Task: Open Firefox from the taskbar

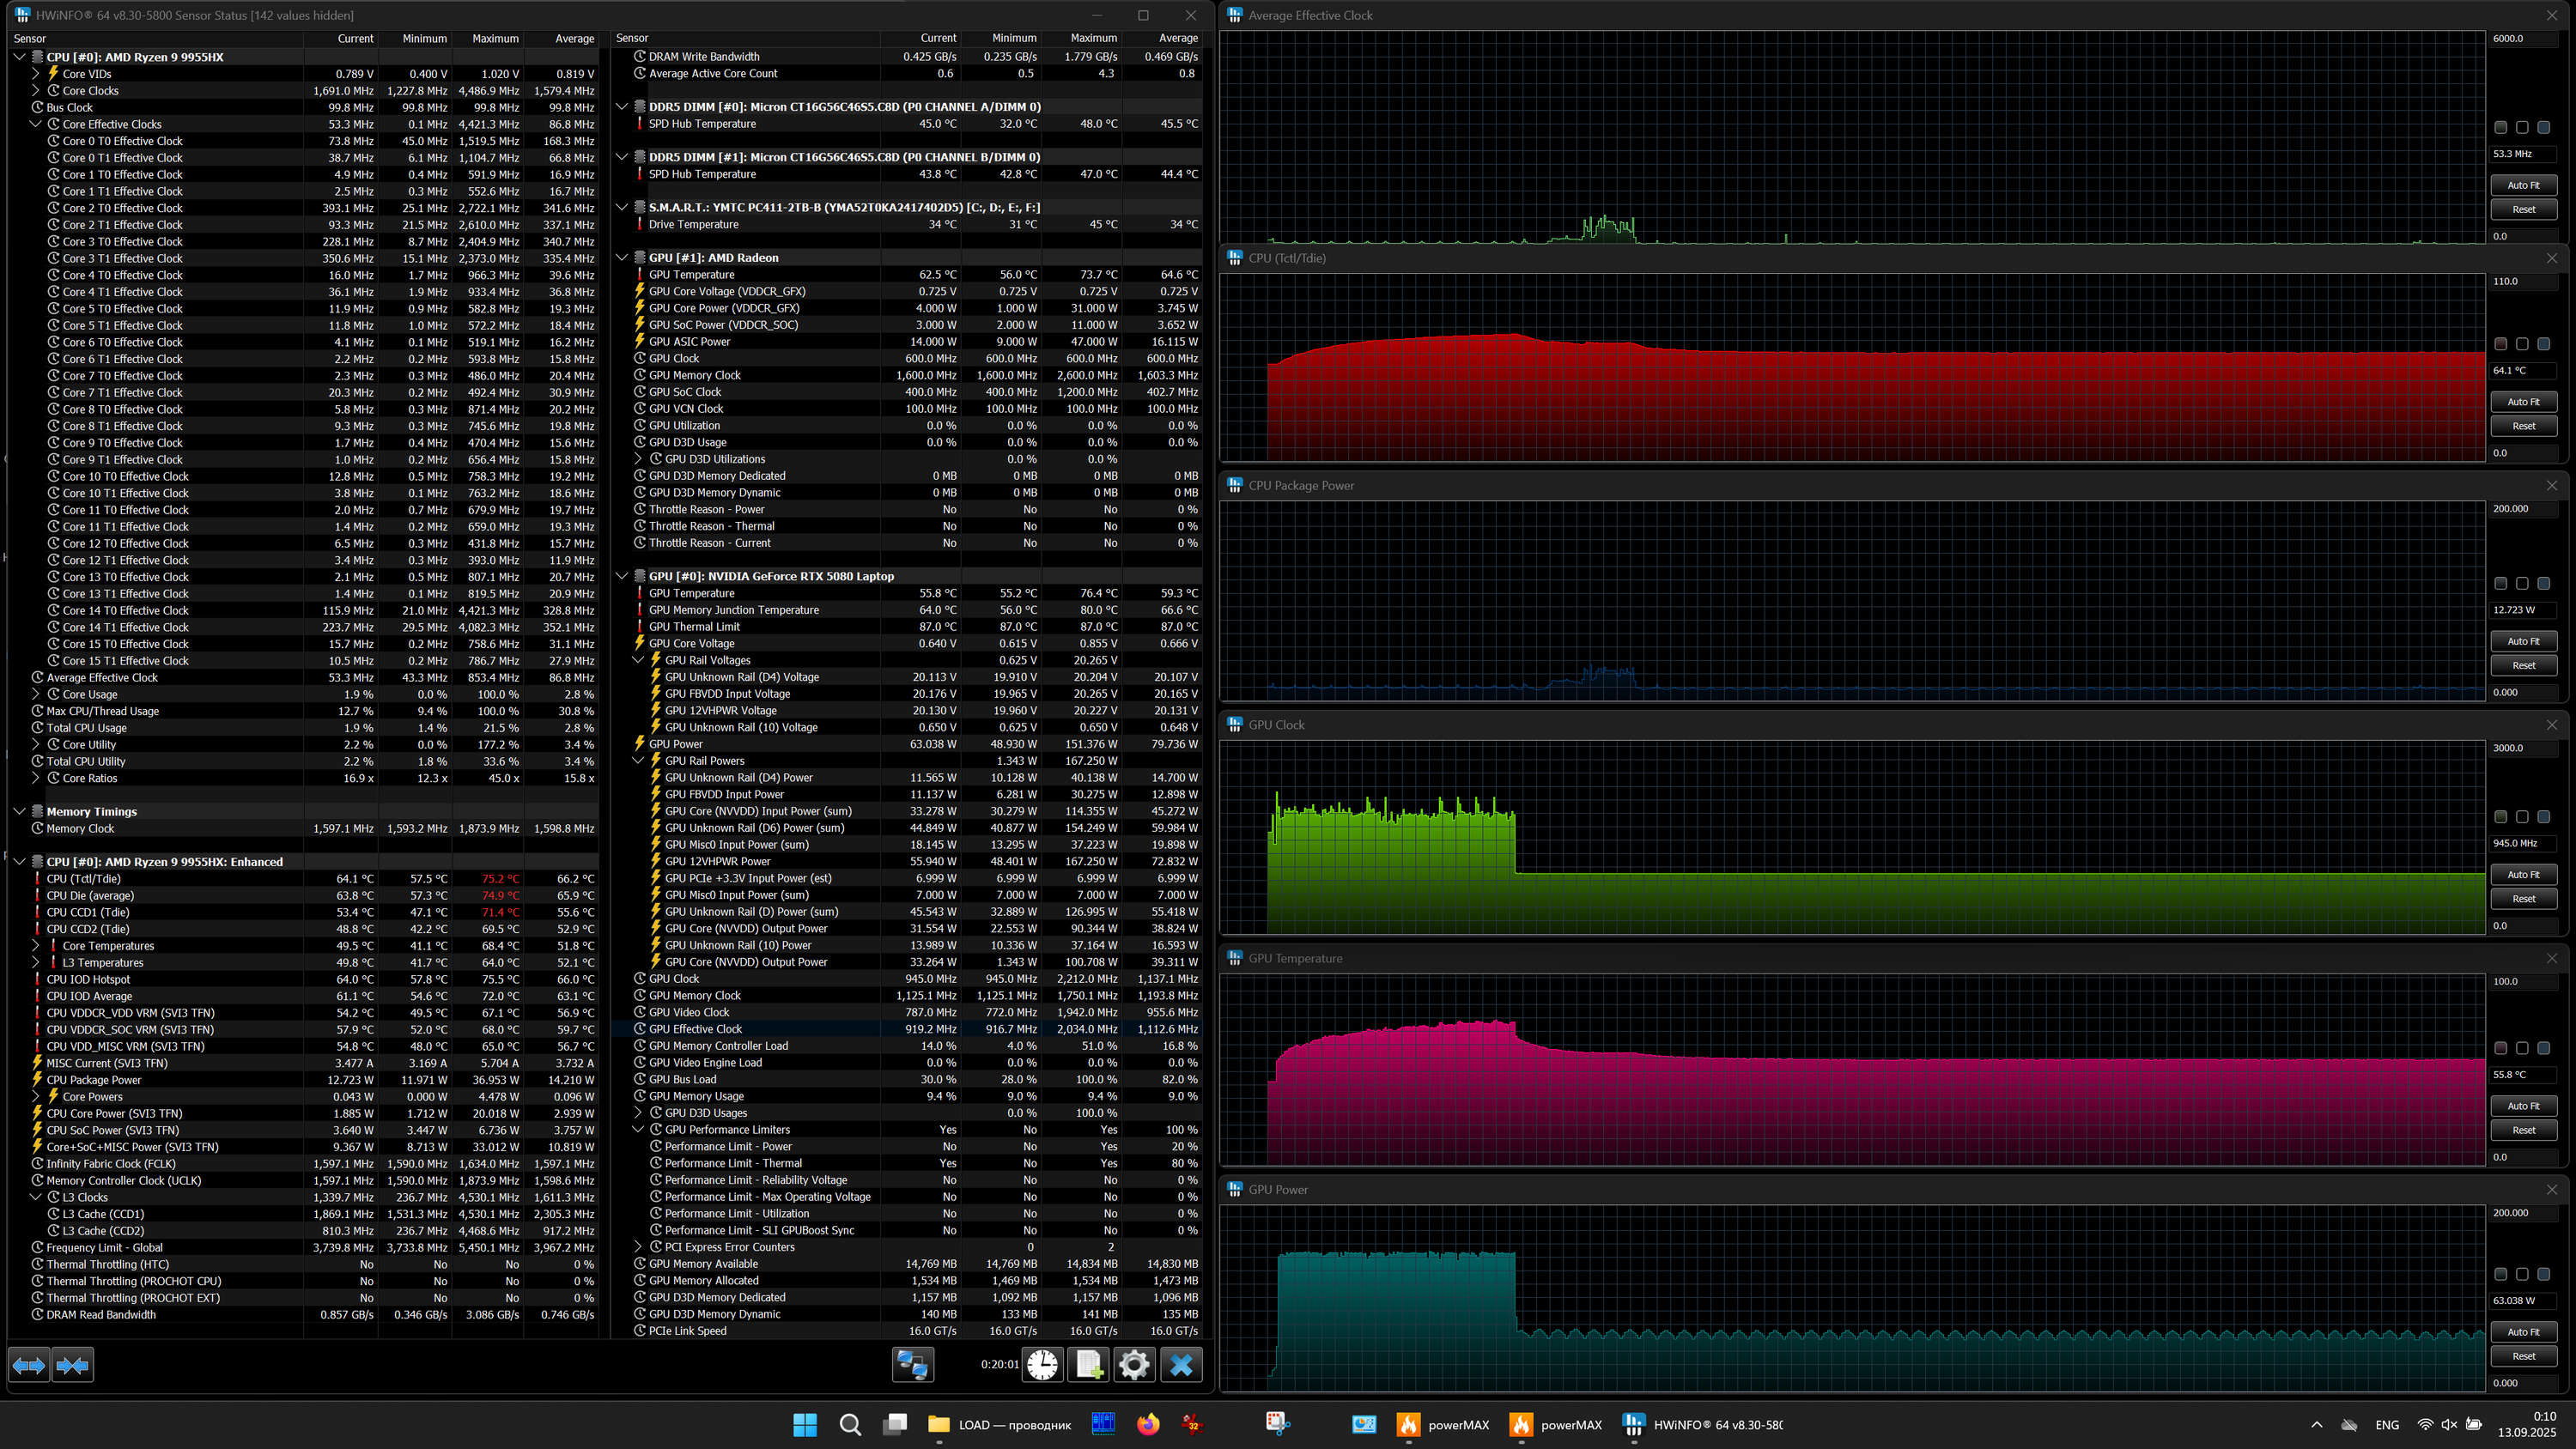Action: click(1148, 1424)
